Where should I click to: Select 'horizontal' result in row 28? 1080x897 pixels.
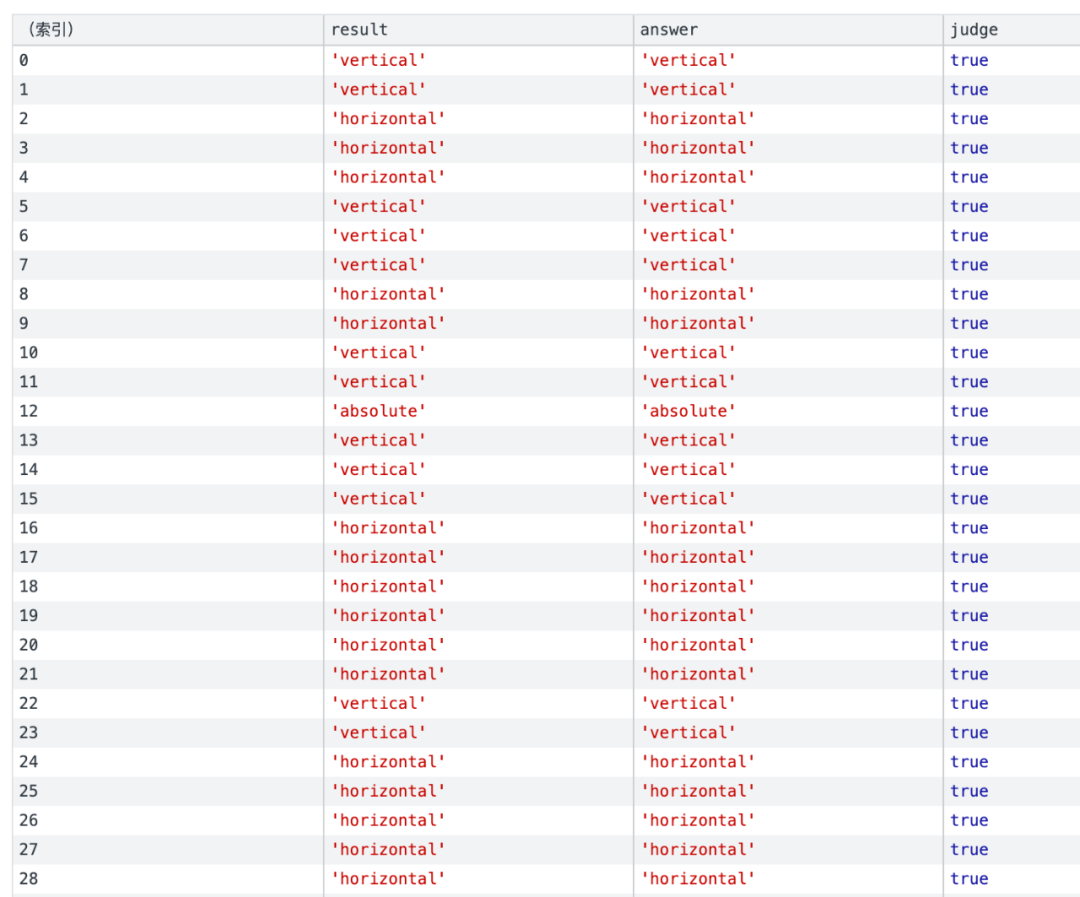pos(388,879)
